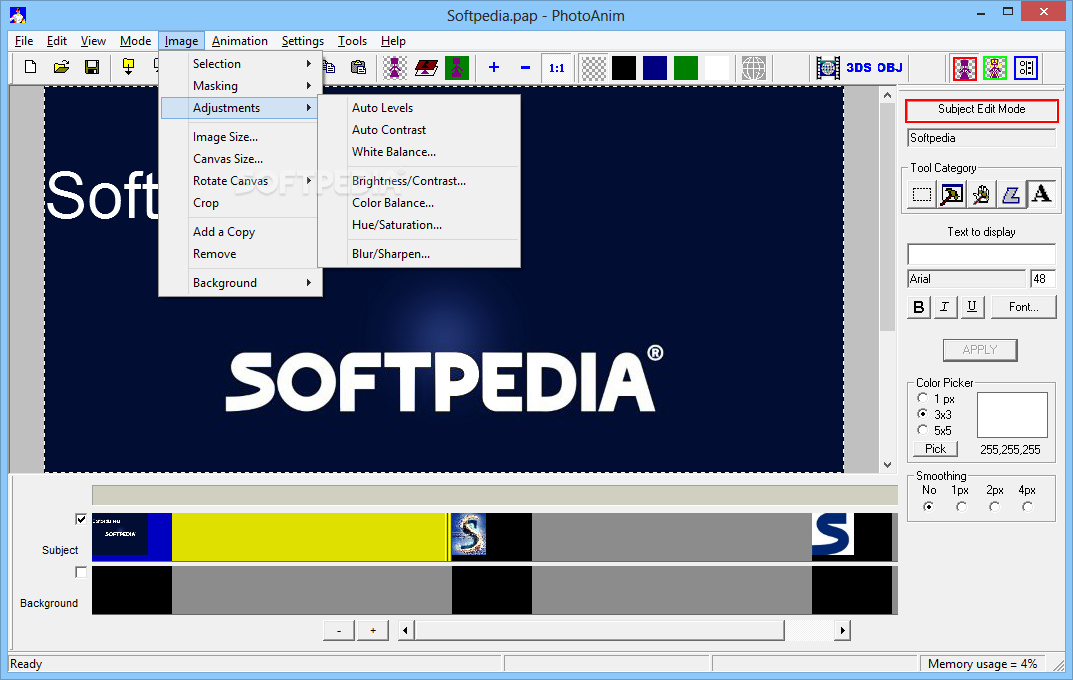Click timeline zoom in plus button
Image resolution: width=1073 pixels, height=680 pixels.
[373, 630]
